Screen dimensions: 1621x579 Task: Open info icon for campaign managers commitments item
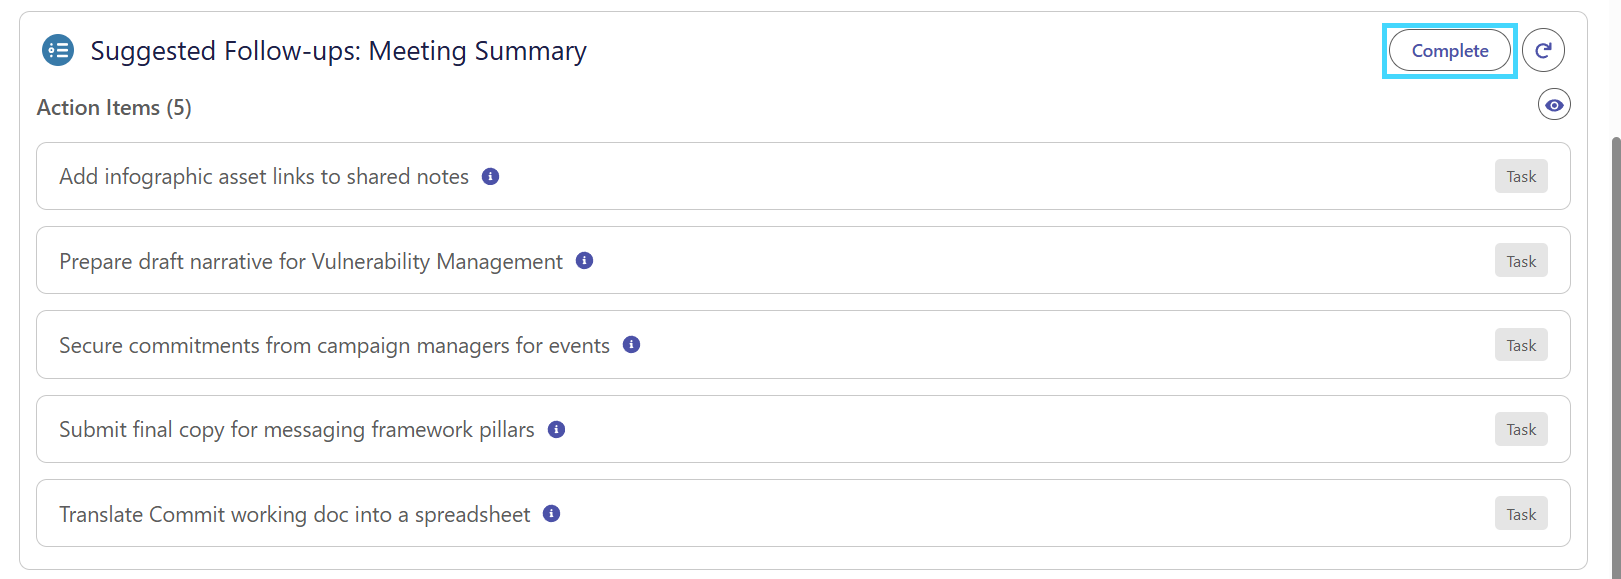click(x=631, y=344)
